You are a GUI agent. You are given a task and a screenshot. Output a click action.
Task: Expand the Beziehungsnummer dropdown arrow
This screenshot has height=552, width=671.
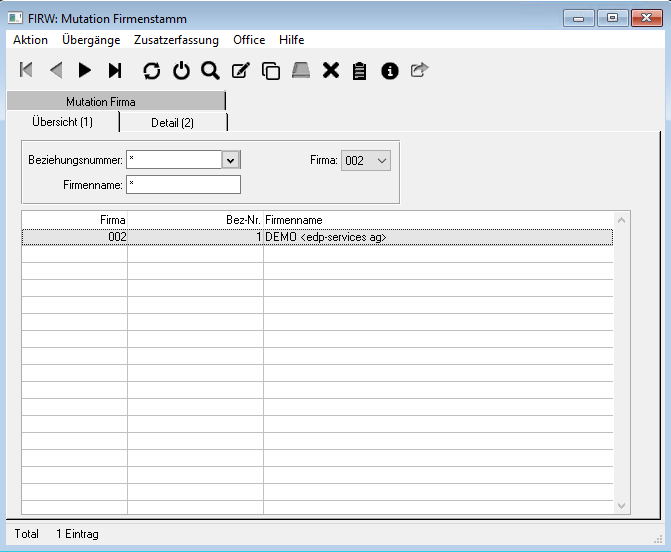coord(231,160)
